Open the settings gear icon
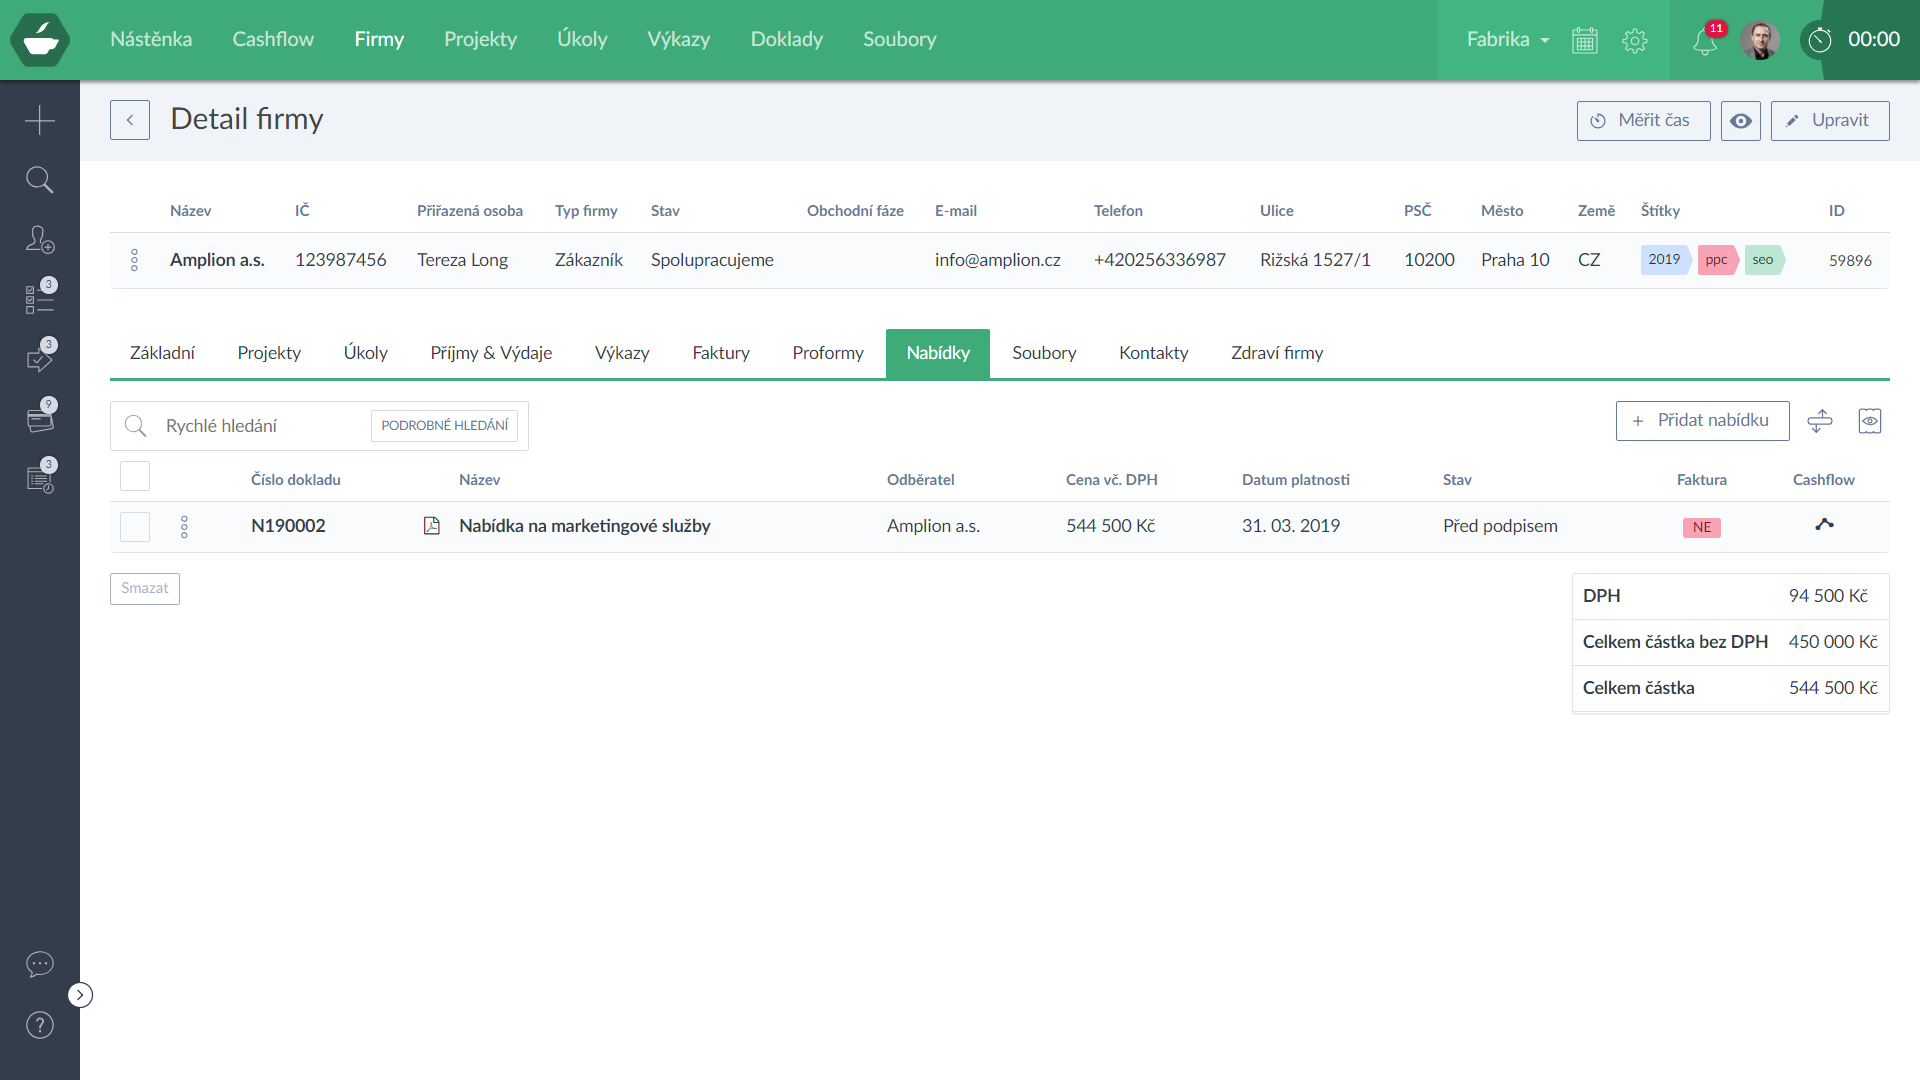 click(1635, 41)
